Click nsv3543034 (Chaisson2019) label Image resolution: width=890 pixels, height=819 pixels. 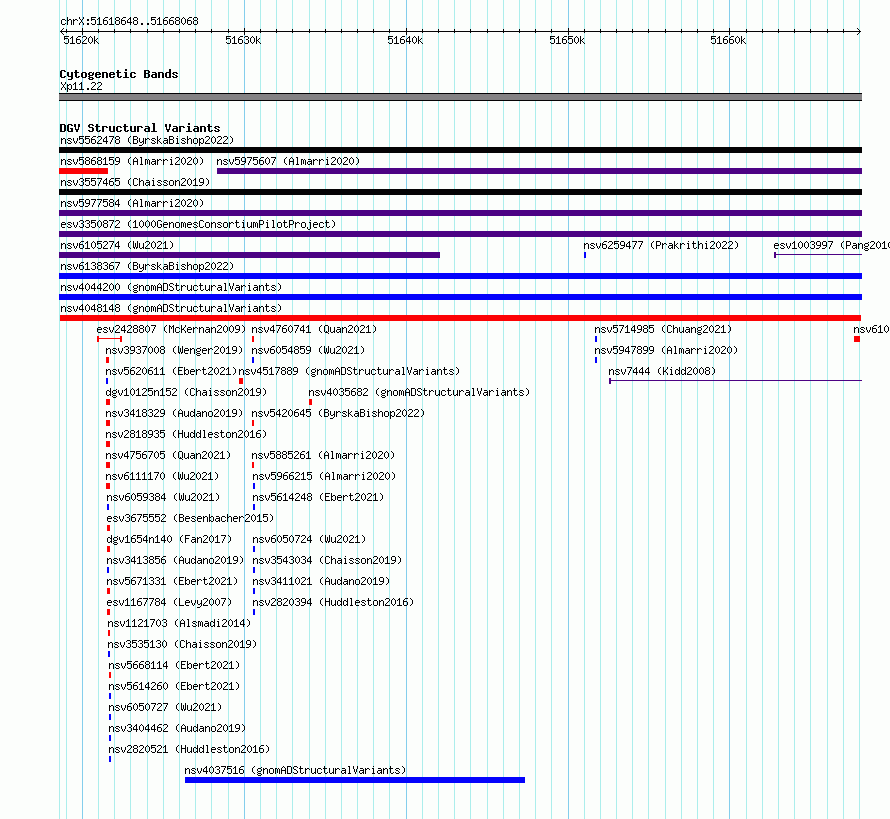point(328,560)
